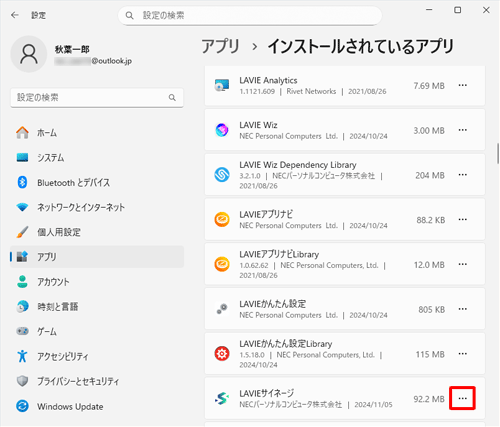Click the home icon in the sidebar

(x=22, y=133)
